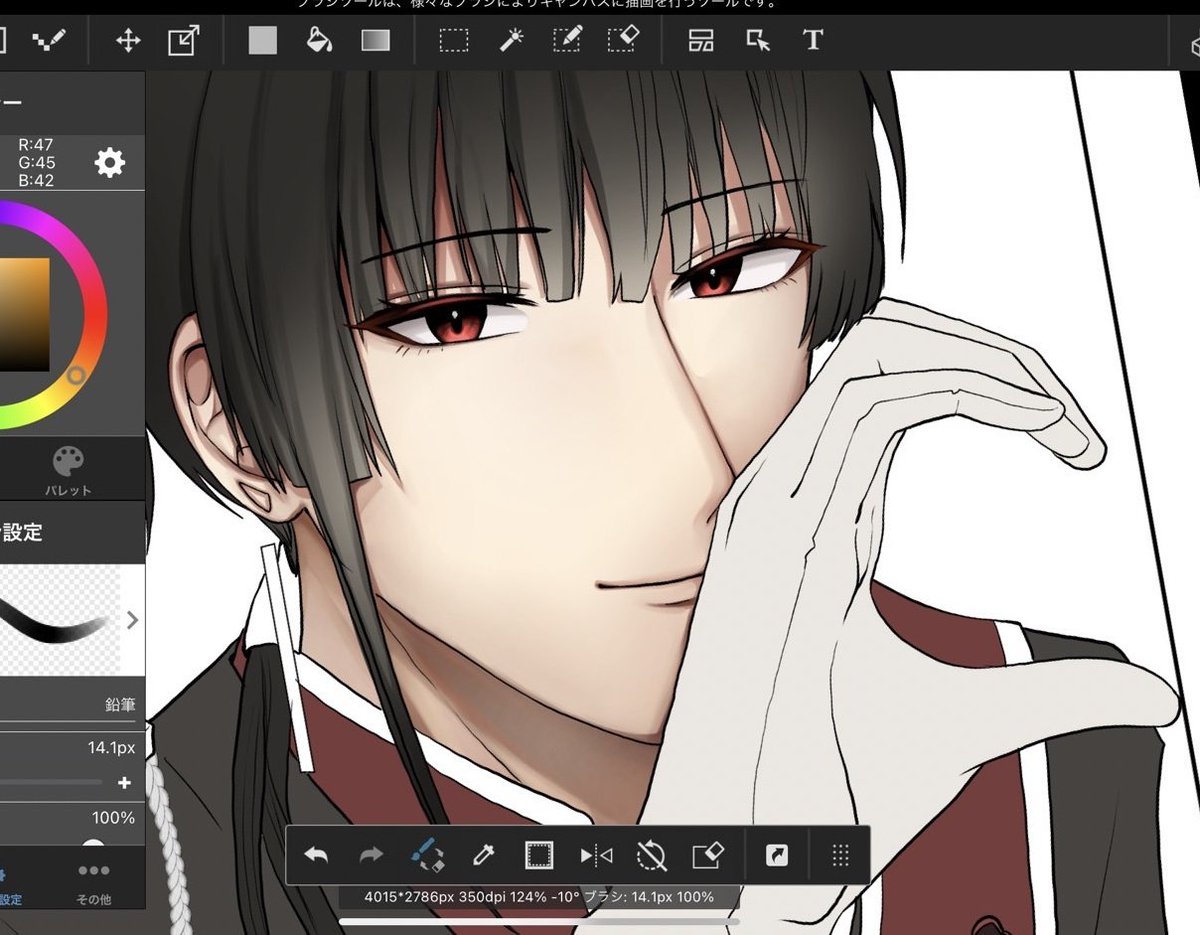Select the Text tool
The image size is (1200, 935).
tap(813, 41)
